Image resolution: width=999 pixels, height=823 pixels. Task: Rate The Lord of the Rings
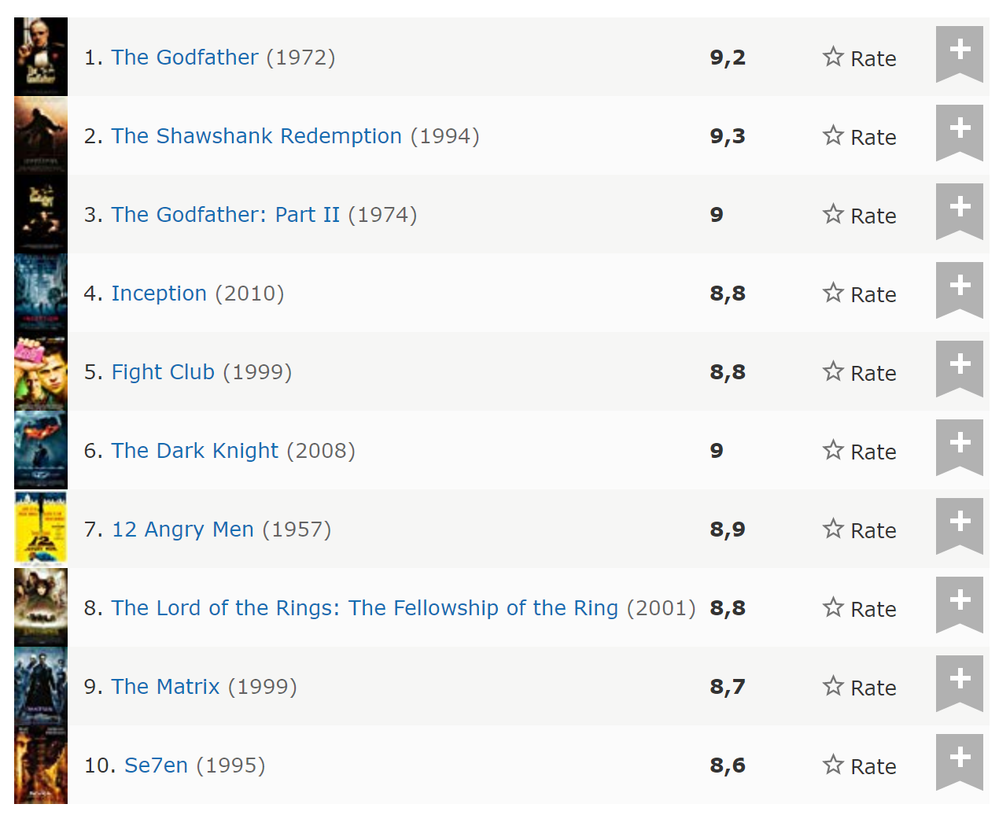[x=859, y=608]
